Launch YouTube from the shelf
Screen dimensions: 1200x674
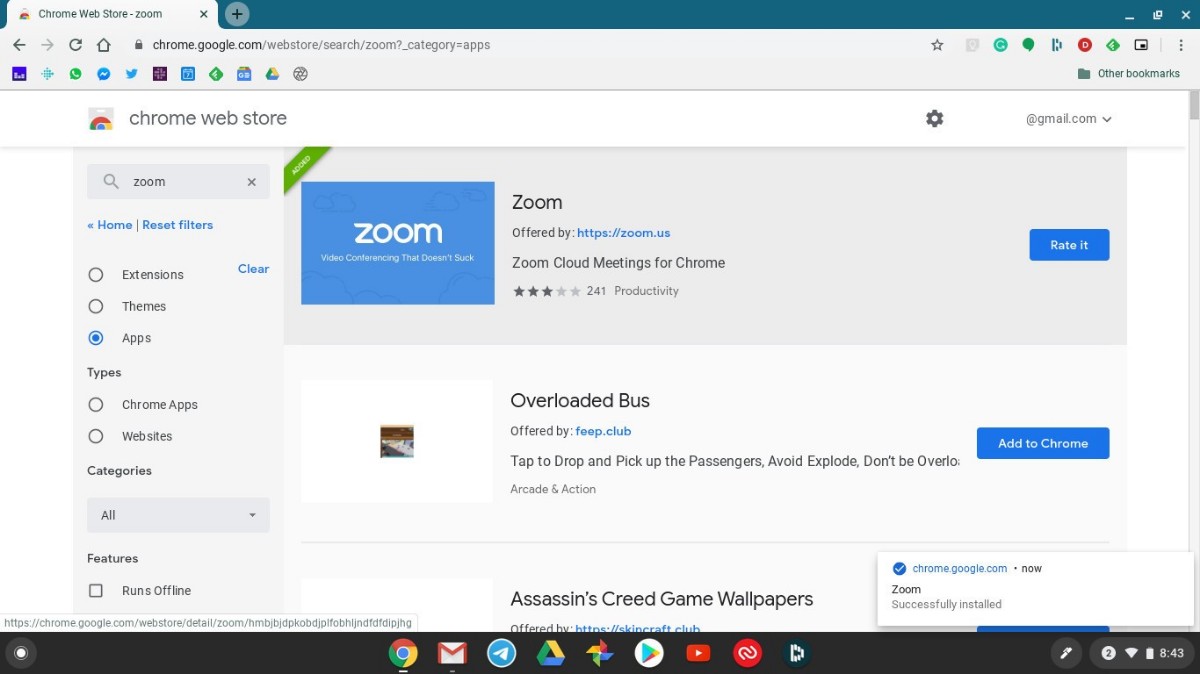(x=698, y=653)
